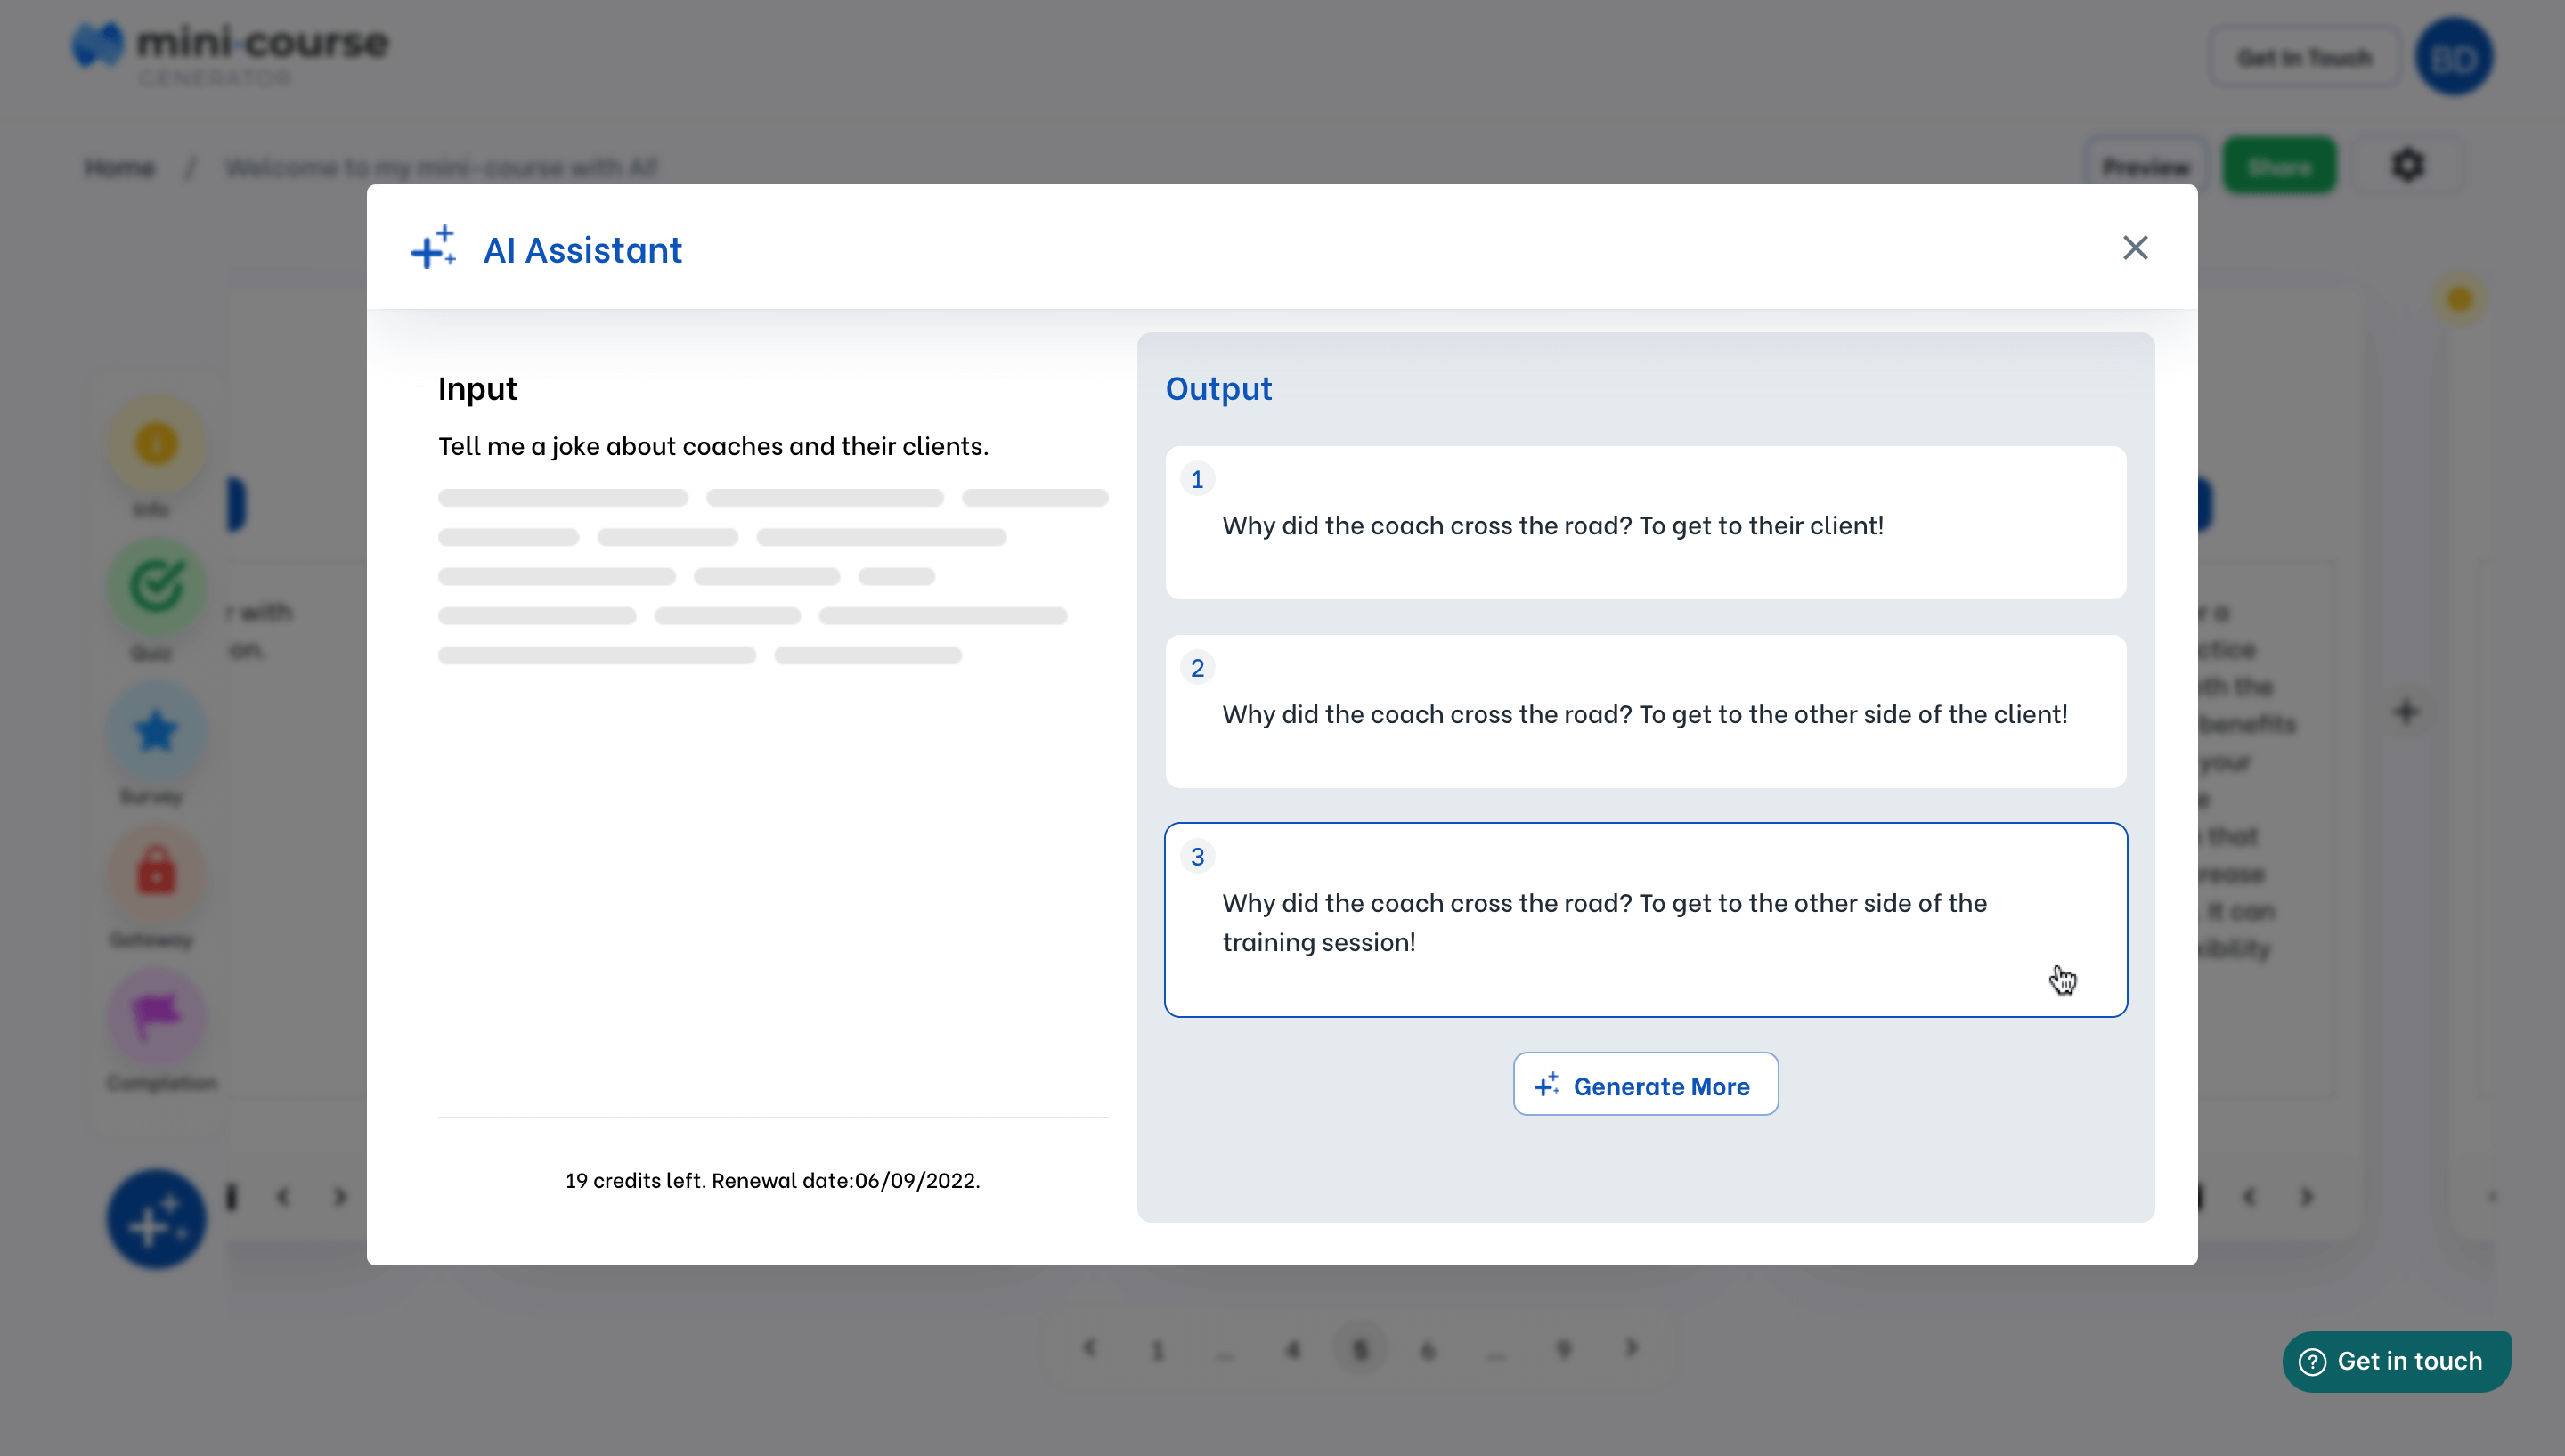Image resolution: width=2565 pixels, height=1456 pixels.
Task: Select output joke number 1
Action: pyautogui.click(x=1645, y=523)
